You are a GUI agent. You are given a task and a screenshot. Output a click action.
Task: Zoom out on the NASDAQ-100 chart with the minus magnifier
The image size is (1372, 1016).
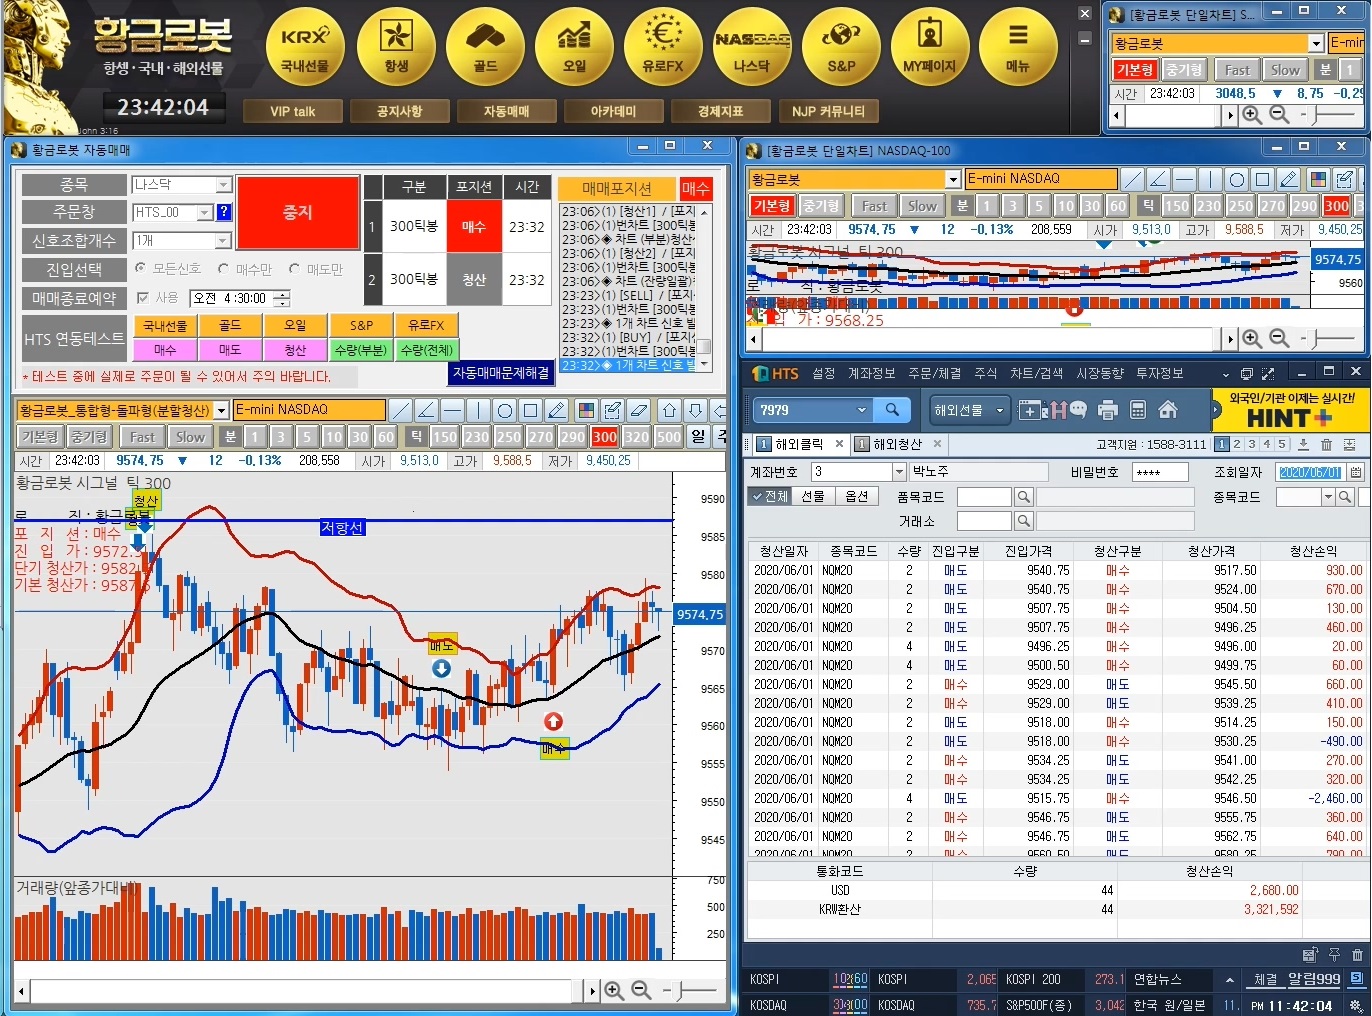point(1279,339)
